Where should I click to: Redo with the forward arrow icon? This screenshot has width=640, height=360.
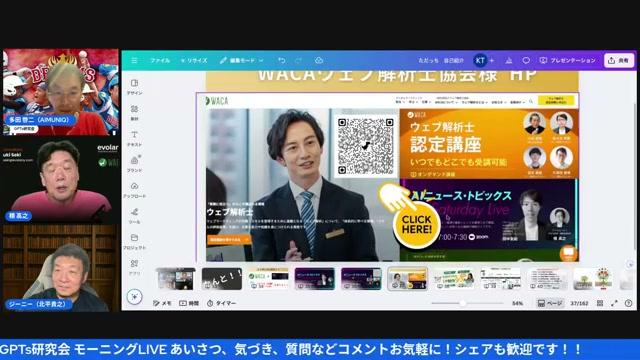point(298,60)
